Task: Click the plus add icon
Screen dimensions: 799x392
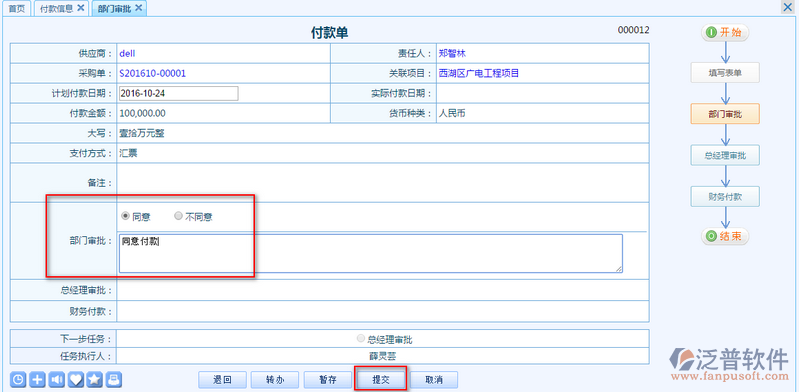Action: tap(37, 379)
